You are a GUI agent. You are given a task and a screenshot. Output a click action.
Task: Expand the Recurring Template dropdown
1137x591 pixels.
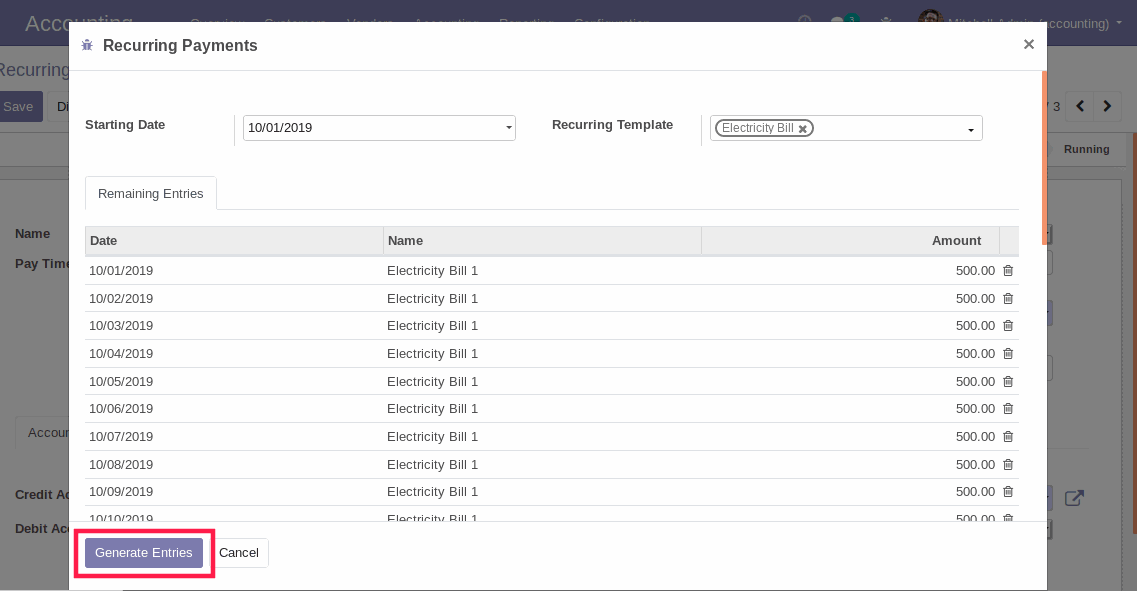point(971,130)
